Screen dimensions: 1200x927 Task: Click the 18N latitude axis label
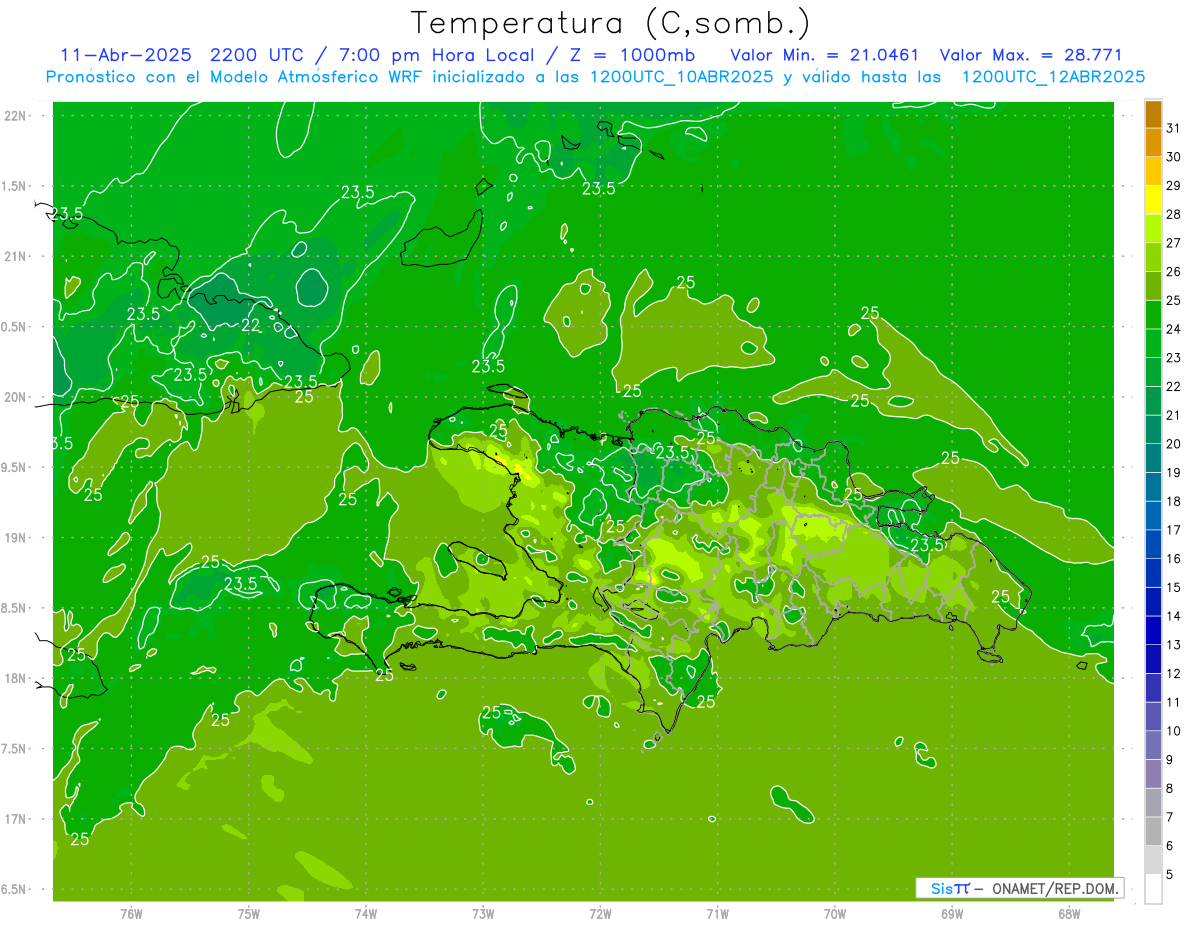click(16, 678)
